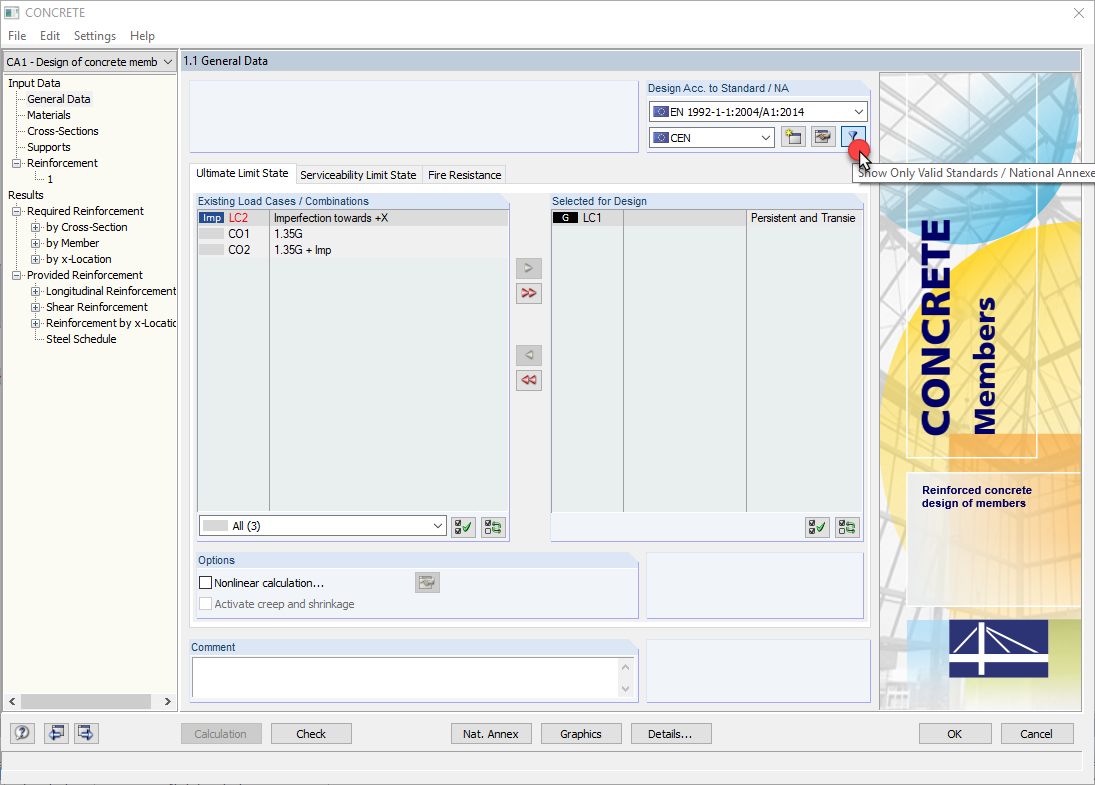Open Help with the question mark icon

[x=21, y=733]
